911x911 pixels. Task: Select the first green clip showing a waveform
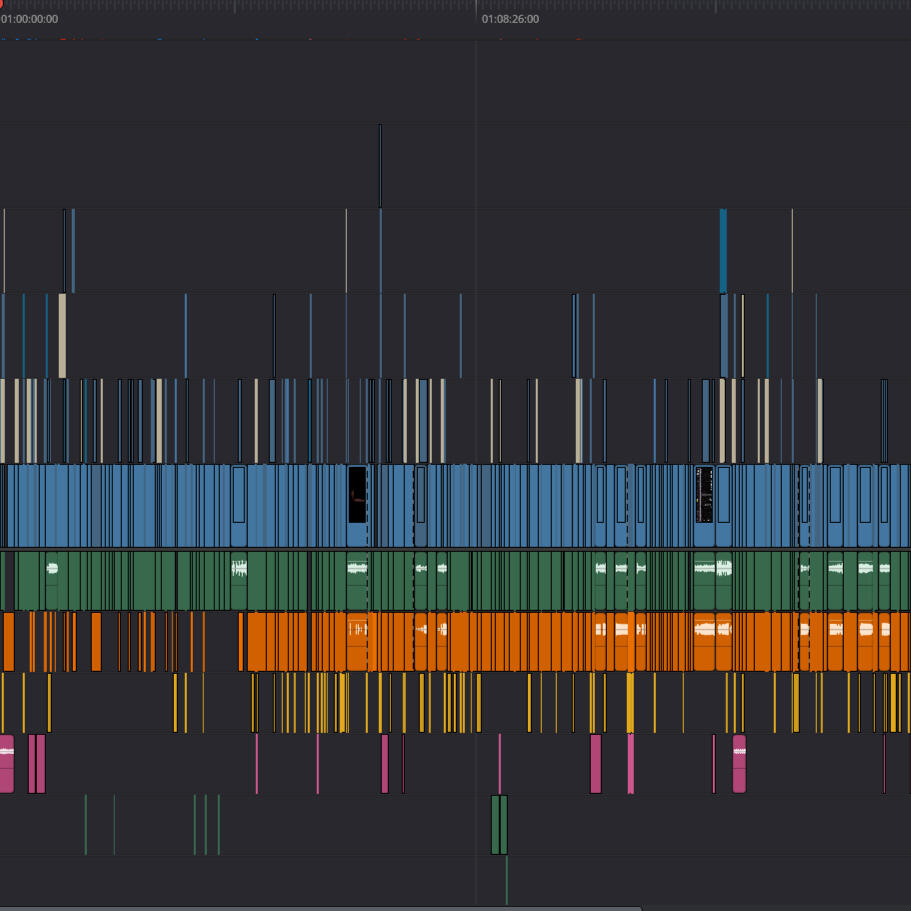point(52,580)
